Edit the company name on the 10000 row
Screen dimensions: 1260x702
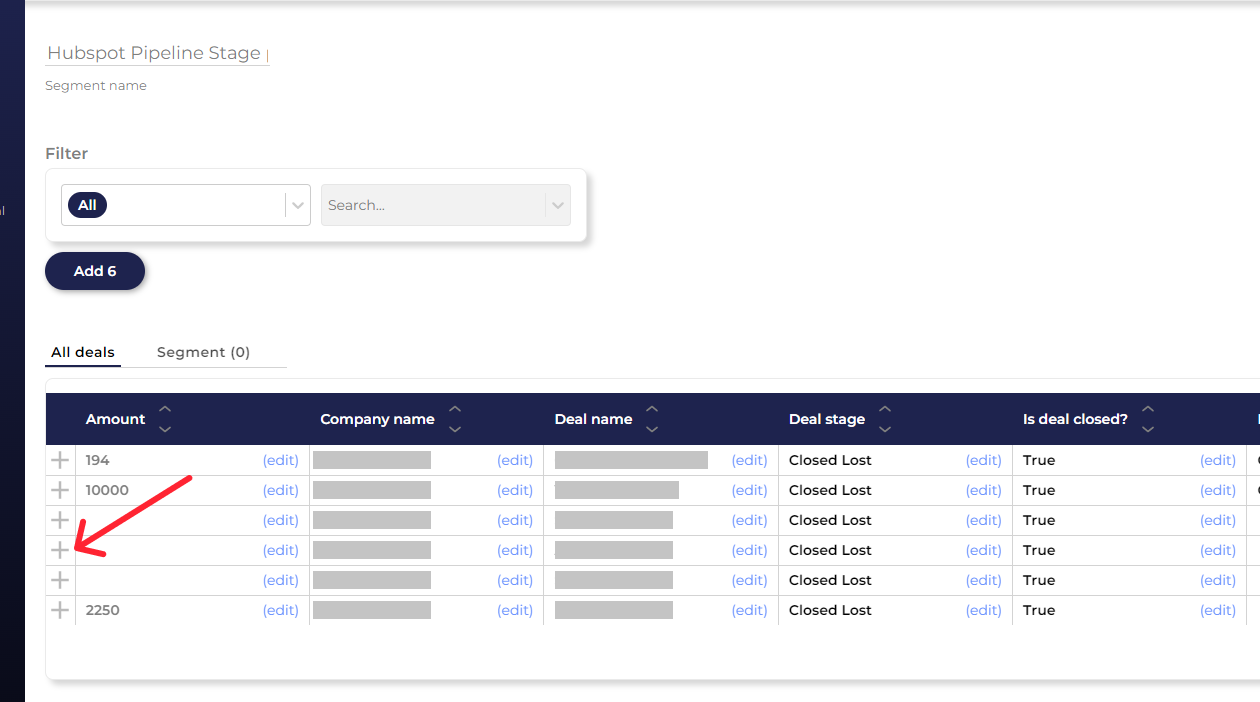click(514, 490)
